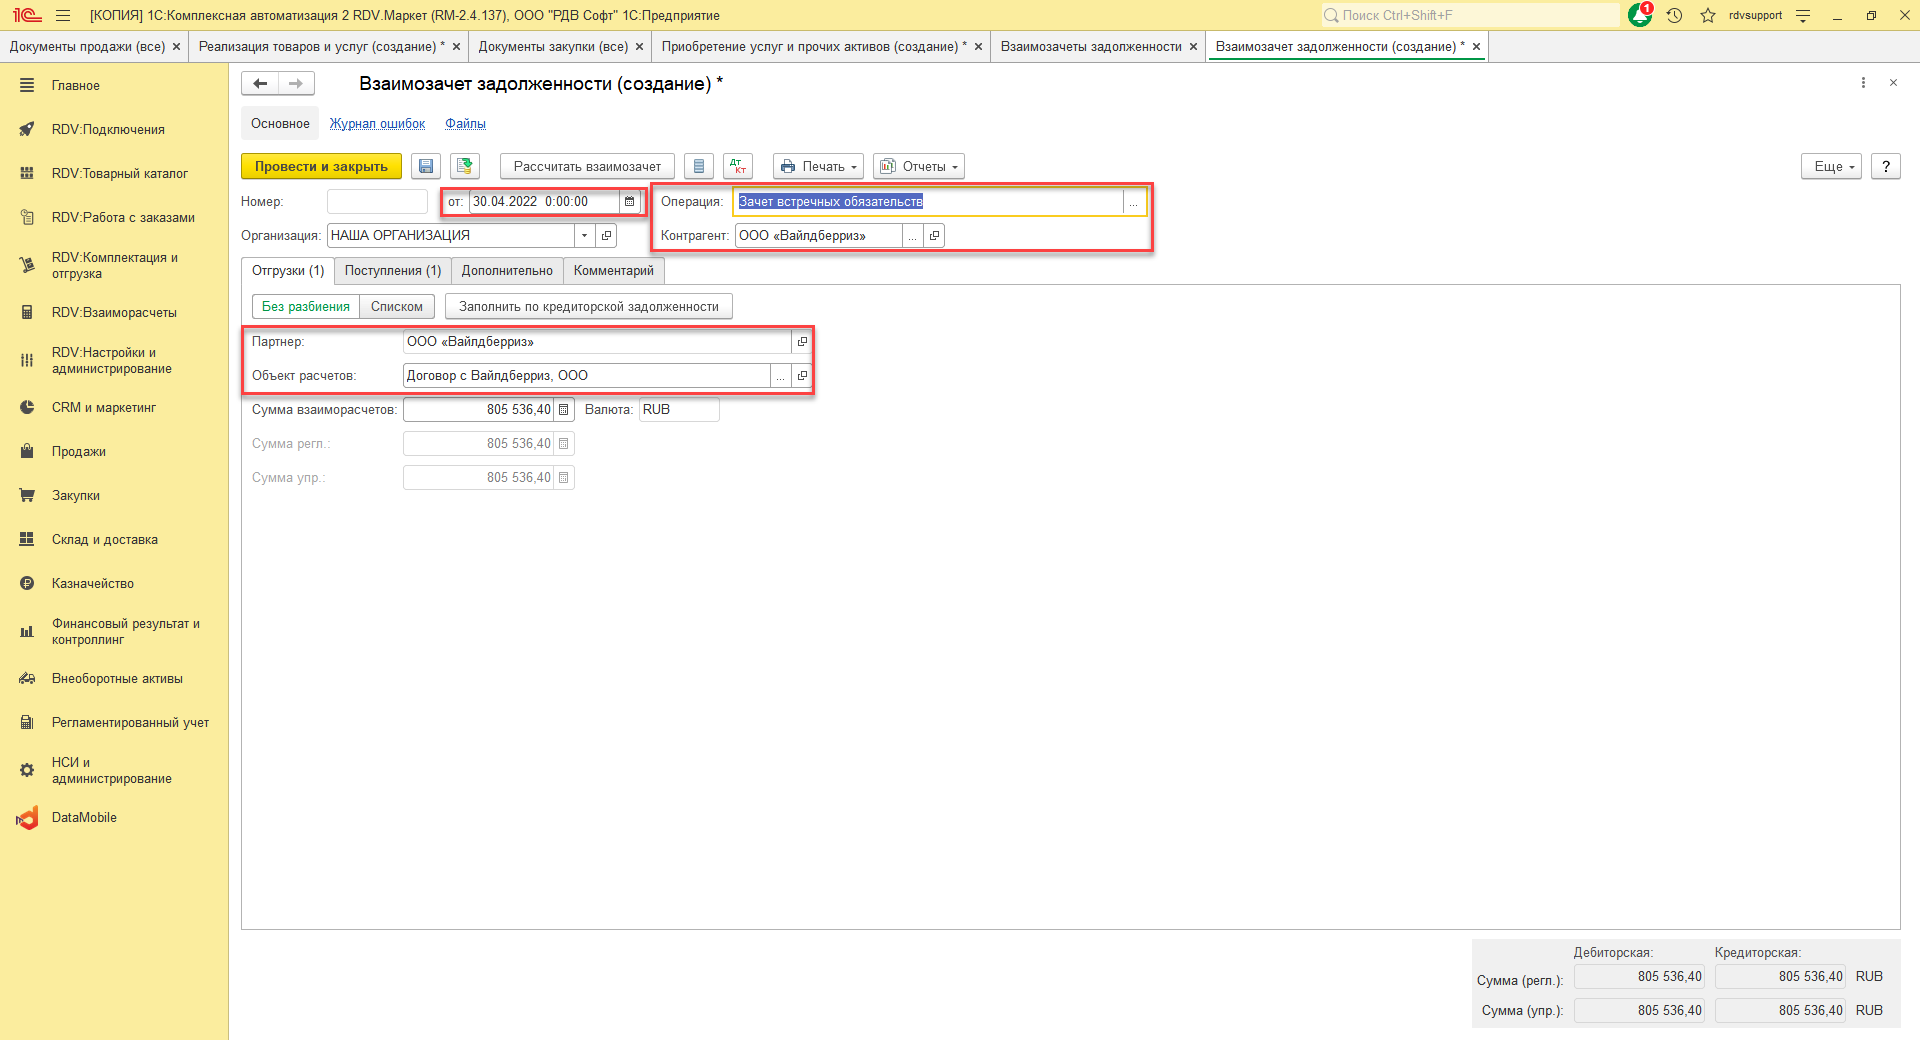
Task: Open the Журнал ошибок link
Action: point(377,124)
